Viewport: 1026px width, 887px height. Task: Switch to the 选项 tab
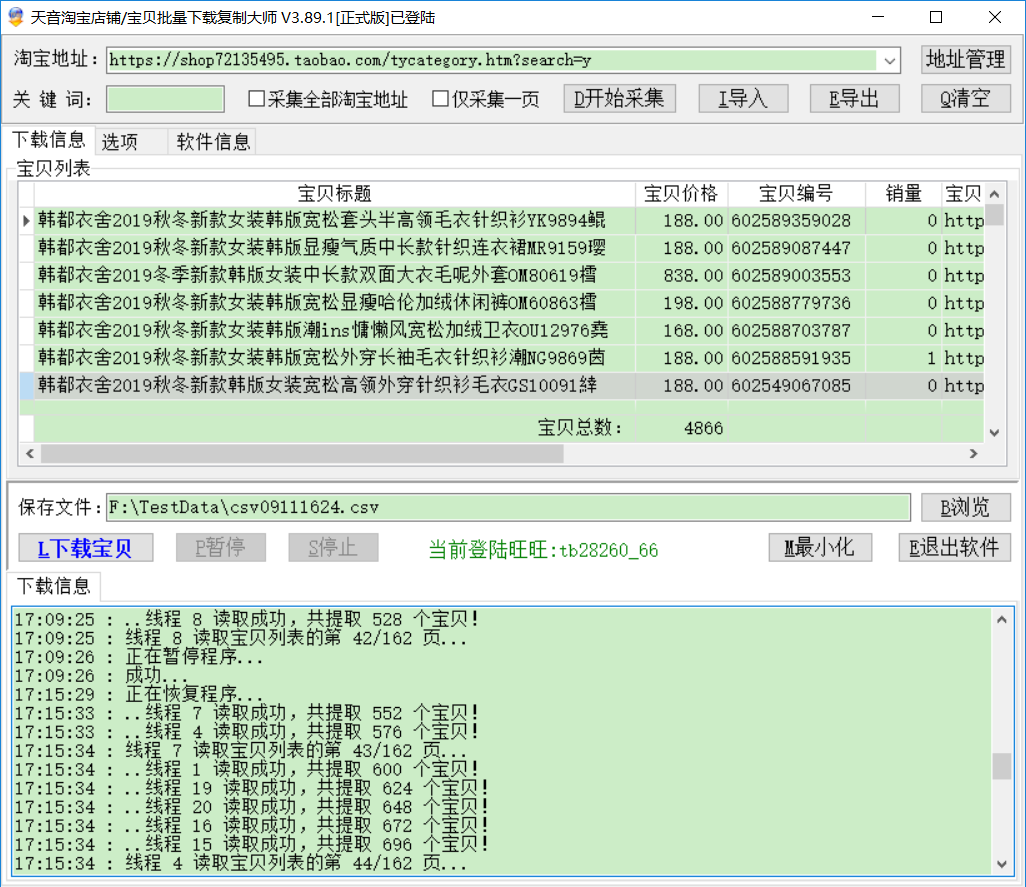[120, 142]
